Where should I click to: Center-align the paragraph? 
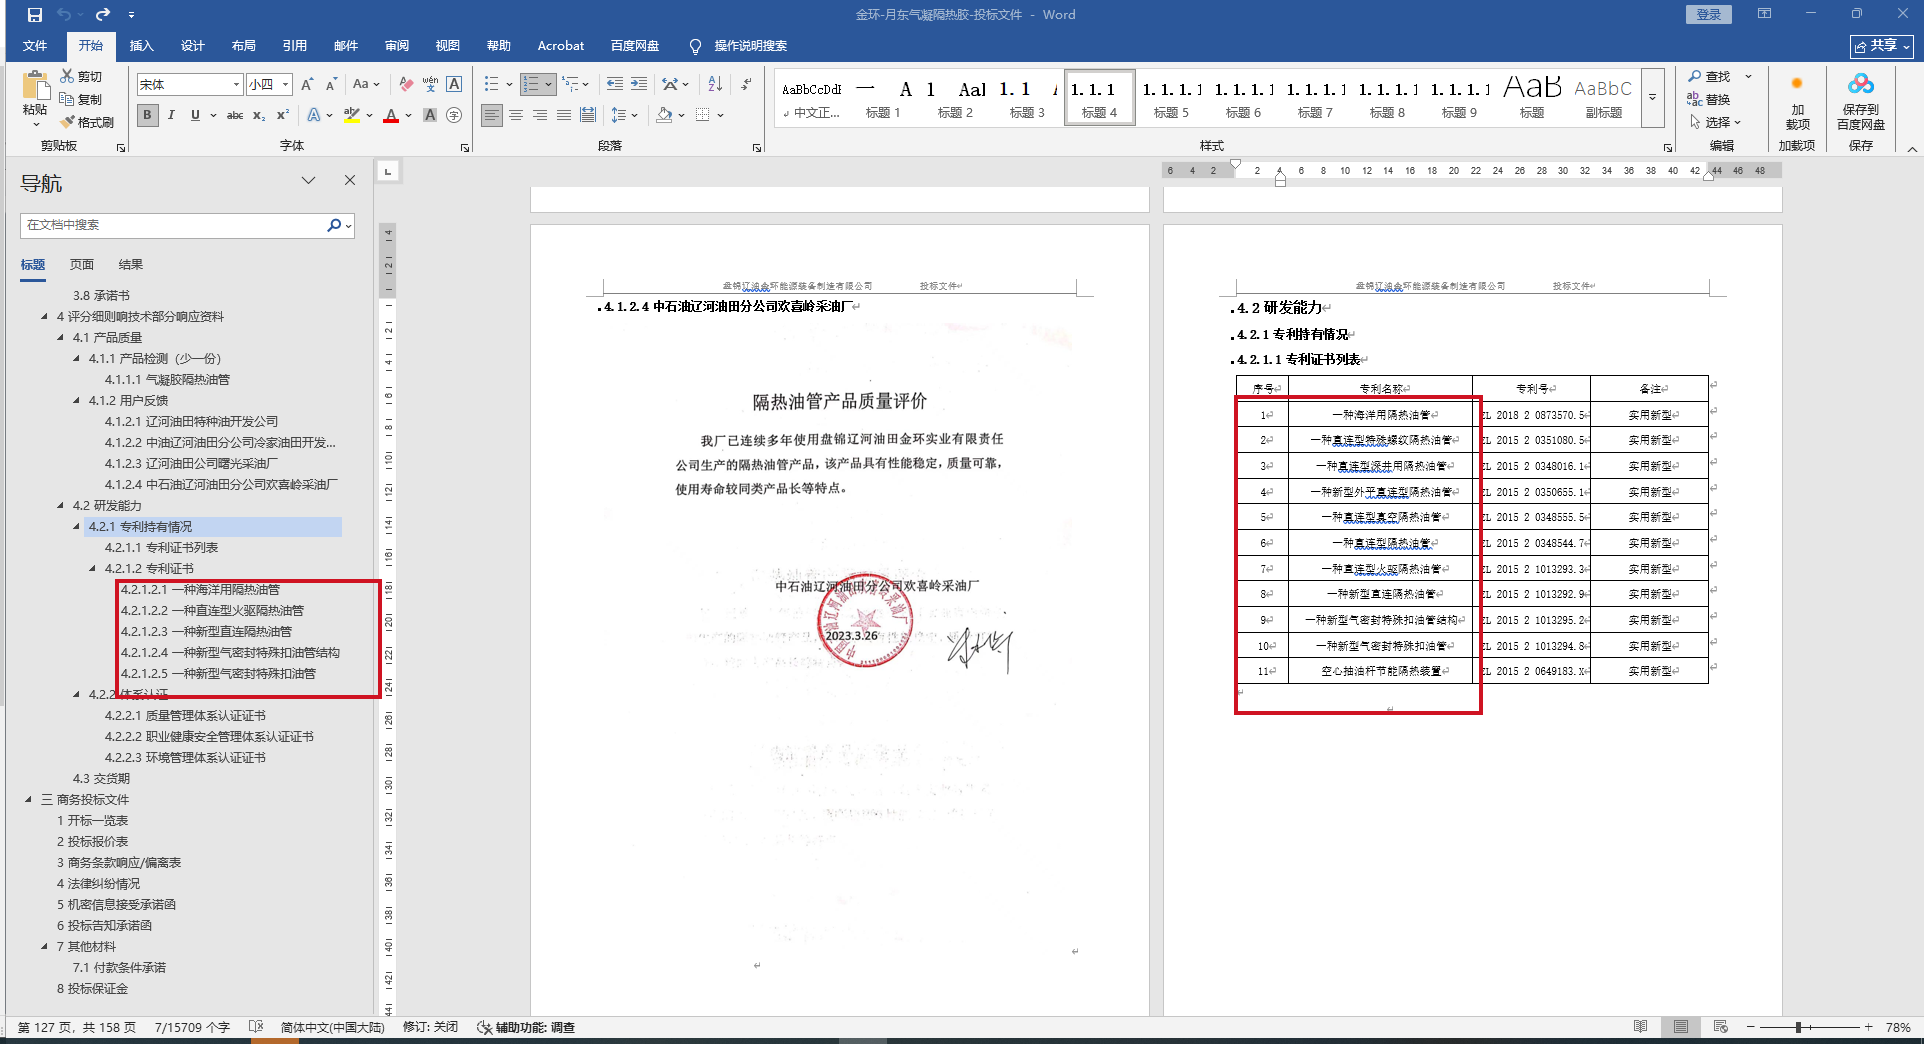(516, 115)
